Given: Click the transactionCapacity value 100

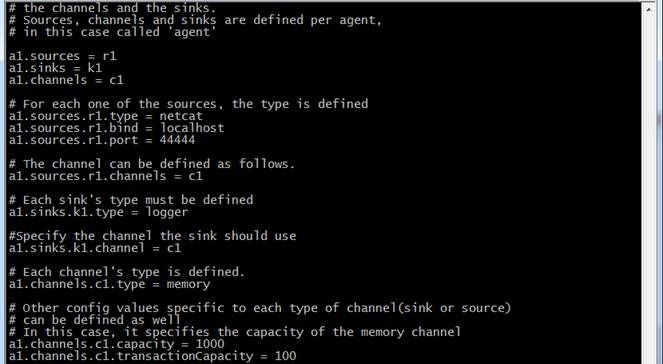Looking at the screenshot, I should tap(285, 356).
